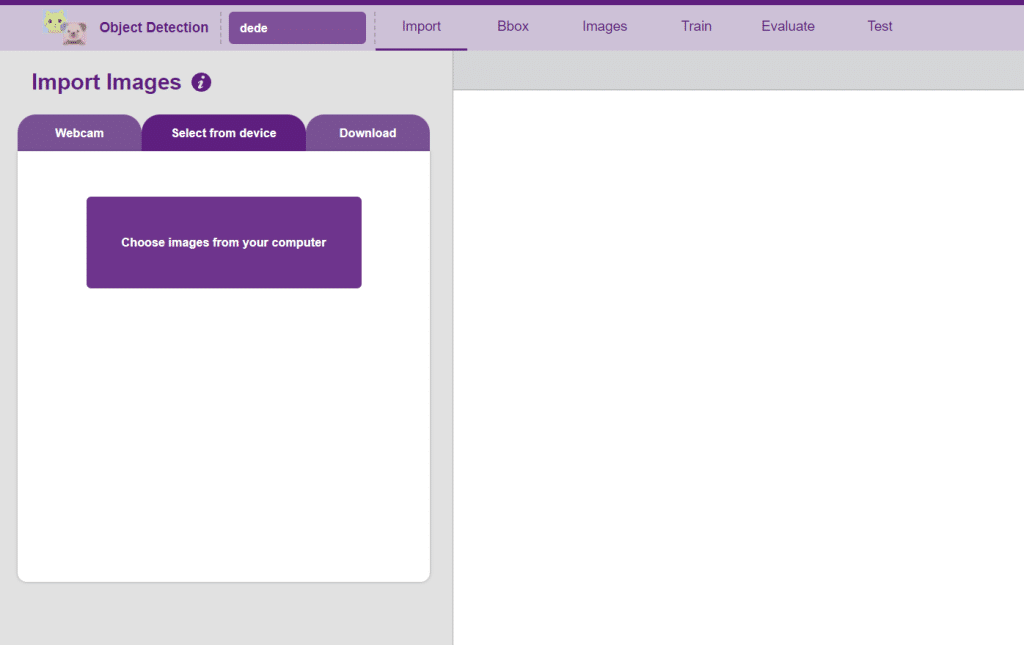Screen dimensions: 1024x645
Task: Click the gray header strip above the preview canvas
Action: 738,71
